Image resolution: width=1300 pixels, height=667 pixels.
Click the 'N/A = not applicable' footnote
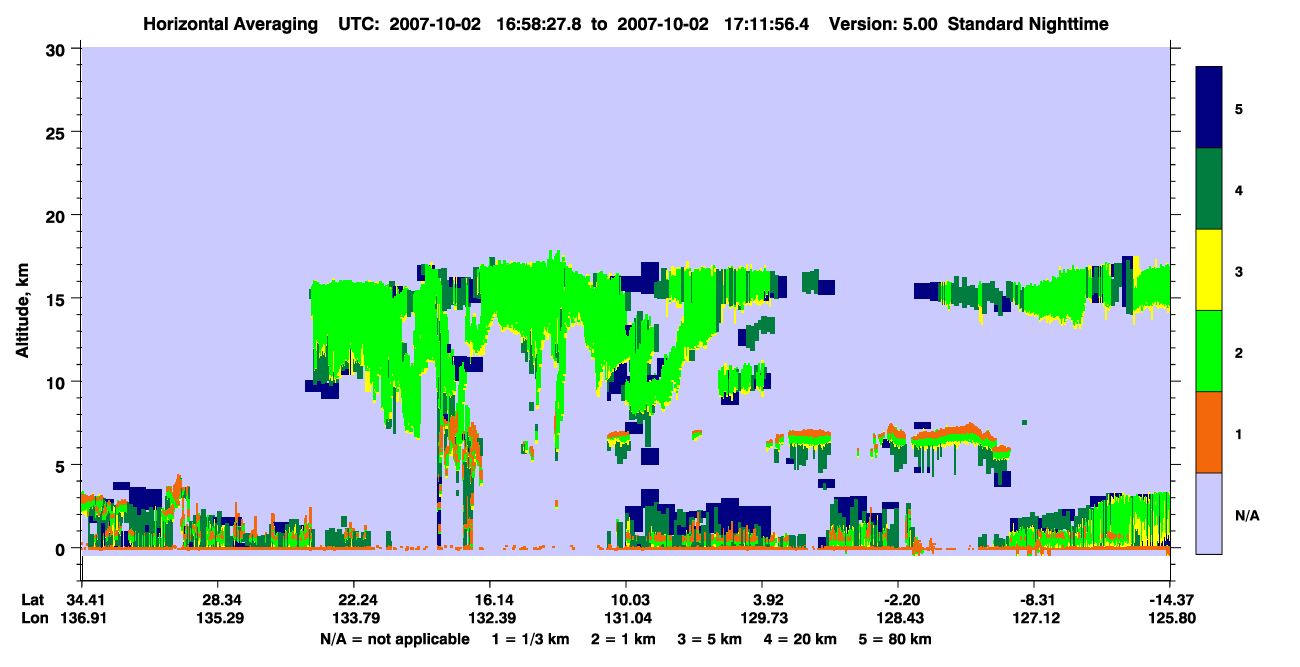point(394,638)
